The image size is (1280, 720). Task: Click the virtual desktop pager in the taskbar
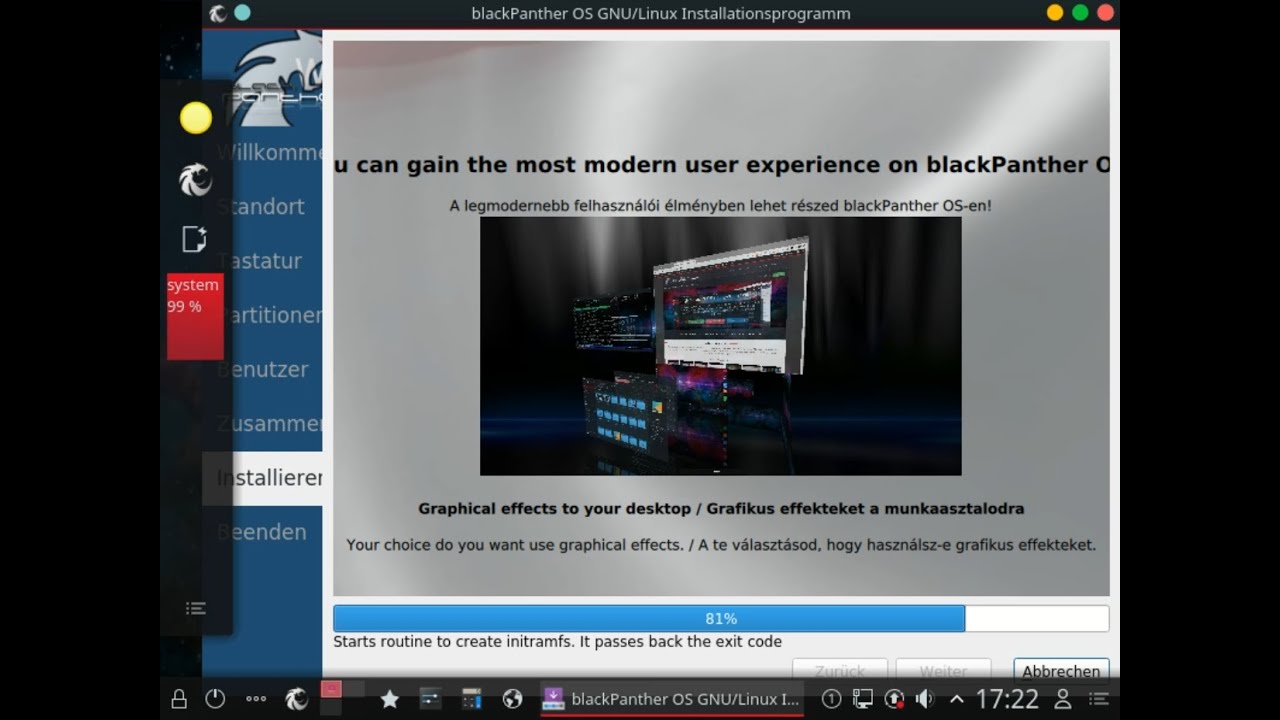point(342,698)
